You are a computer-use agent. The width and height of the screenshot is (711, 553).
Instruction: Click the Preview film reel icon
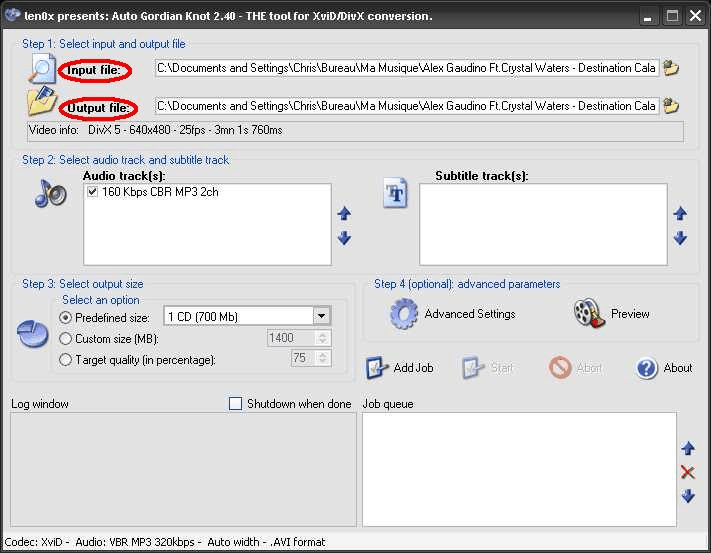[589, 313]
